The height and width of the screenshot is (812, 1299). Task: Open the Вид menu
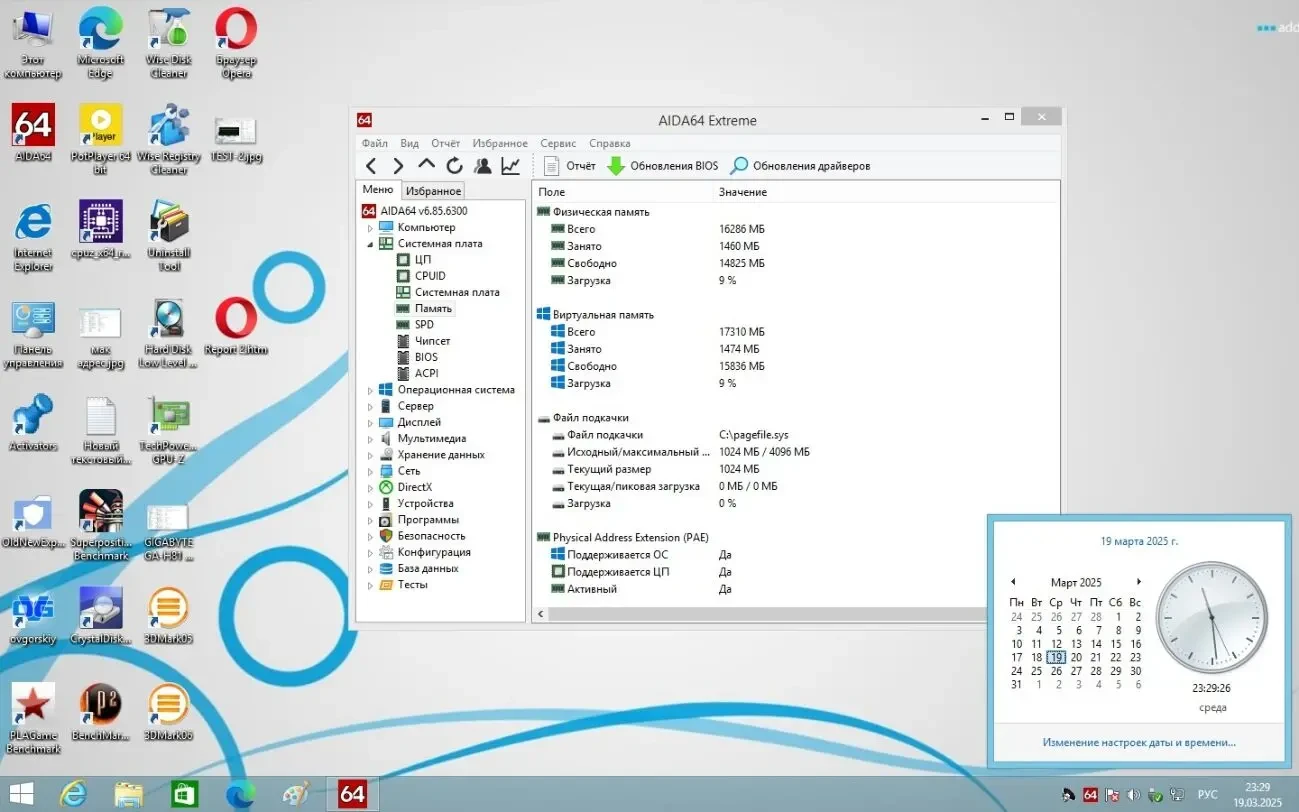tap(409, 143)
